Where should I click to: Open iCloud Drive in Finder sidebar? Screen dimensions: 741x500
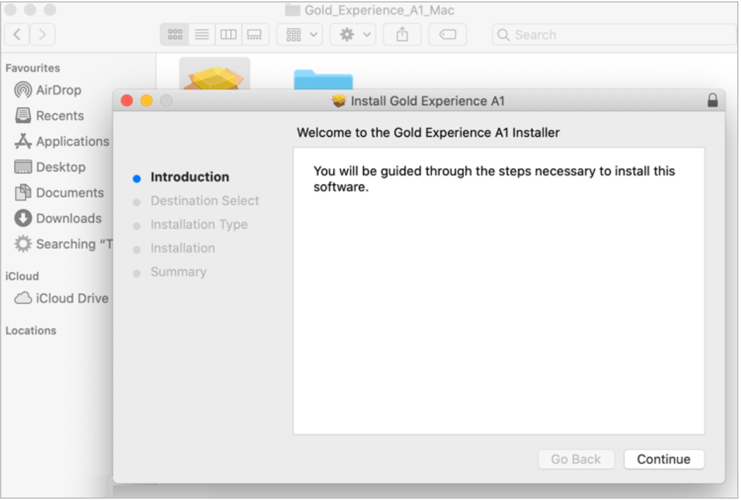61,298
